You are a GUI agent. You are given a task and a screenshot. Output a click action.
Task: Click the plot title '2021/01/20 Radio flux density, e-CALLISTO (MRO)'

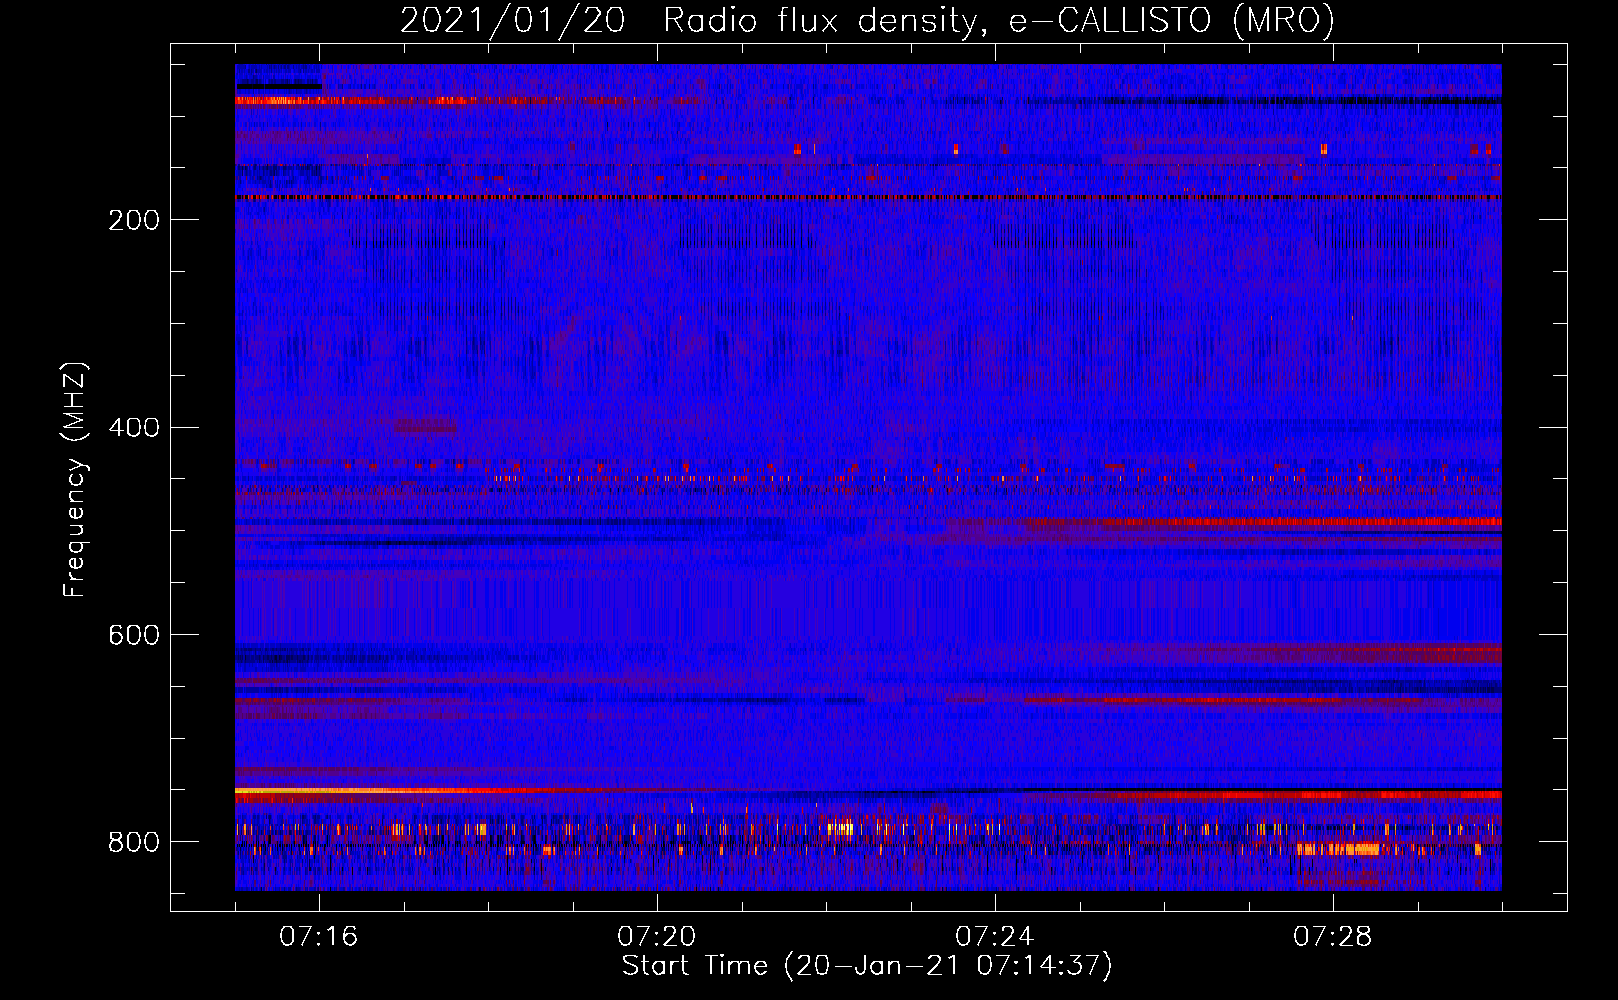coord(867,20)
